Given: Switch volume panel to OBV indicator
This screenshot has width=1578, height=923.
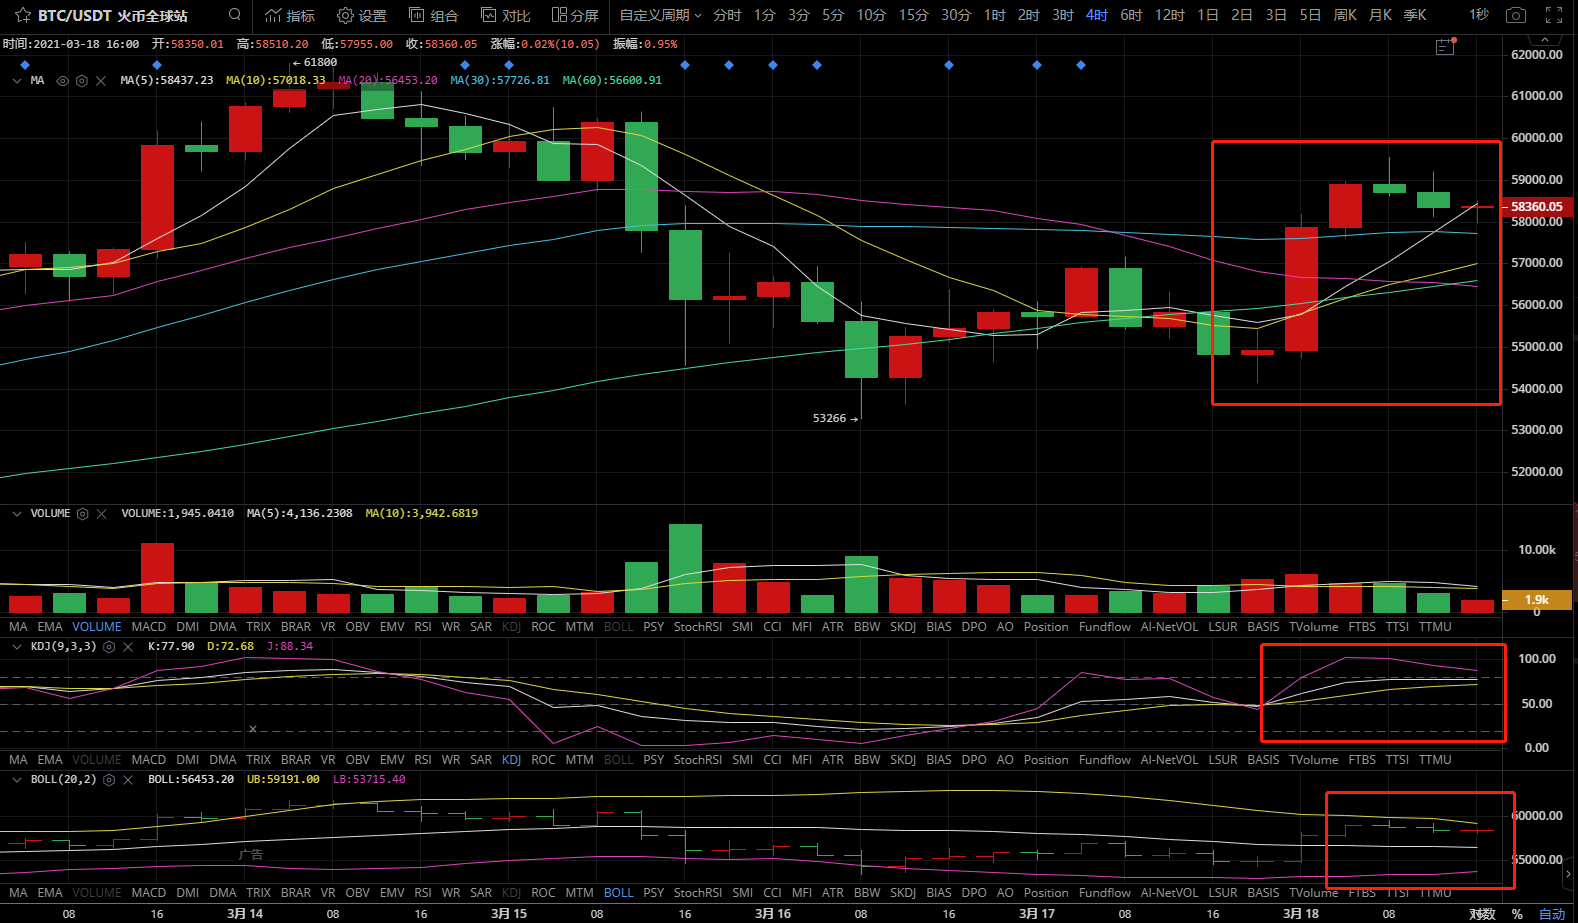Looking at the screenshot, I should coord(358,627).
